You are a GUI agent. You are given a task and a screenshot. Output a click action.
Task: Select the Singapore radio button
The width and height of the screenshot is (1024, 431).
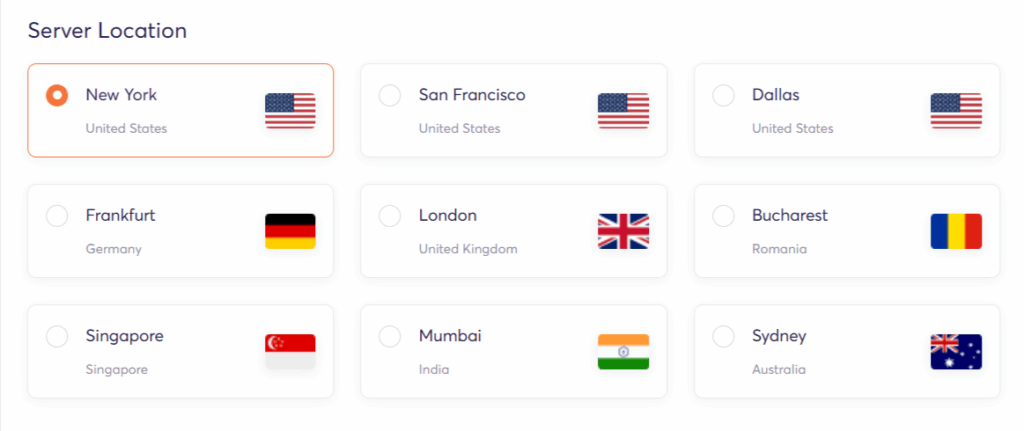click(x=57, y=337)
